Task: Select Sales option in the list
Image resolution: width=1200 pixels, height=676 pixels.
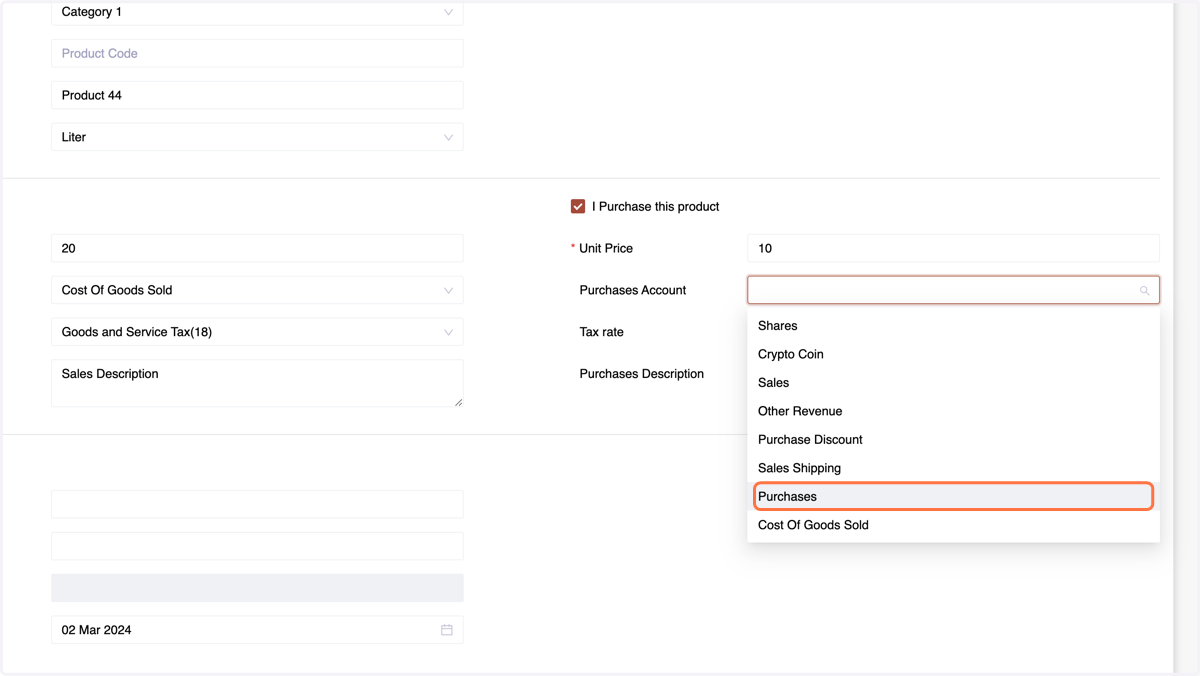Action: (x=953, y=383)
